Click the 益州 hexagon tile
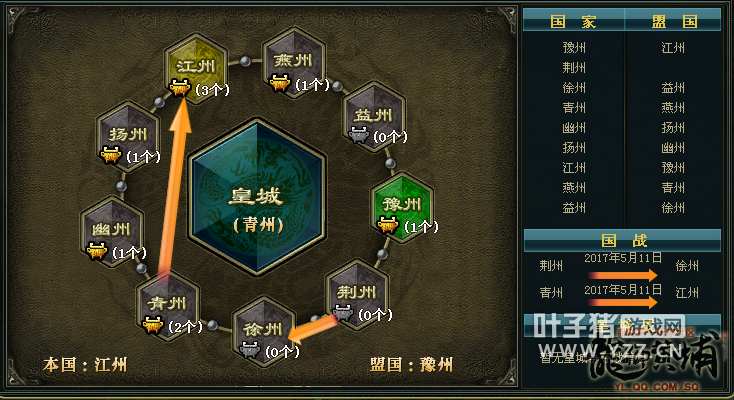Screen dimensions: 734x400 (x=374, y=116)
